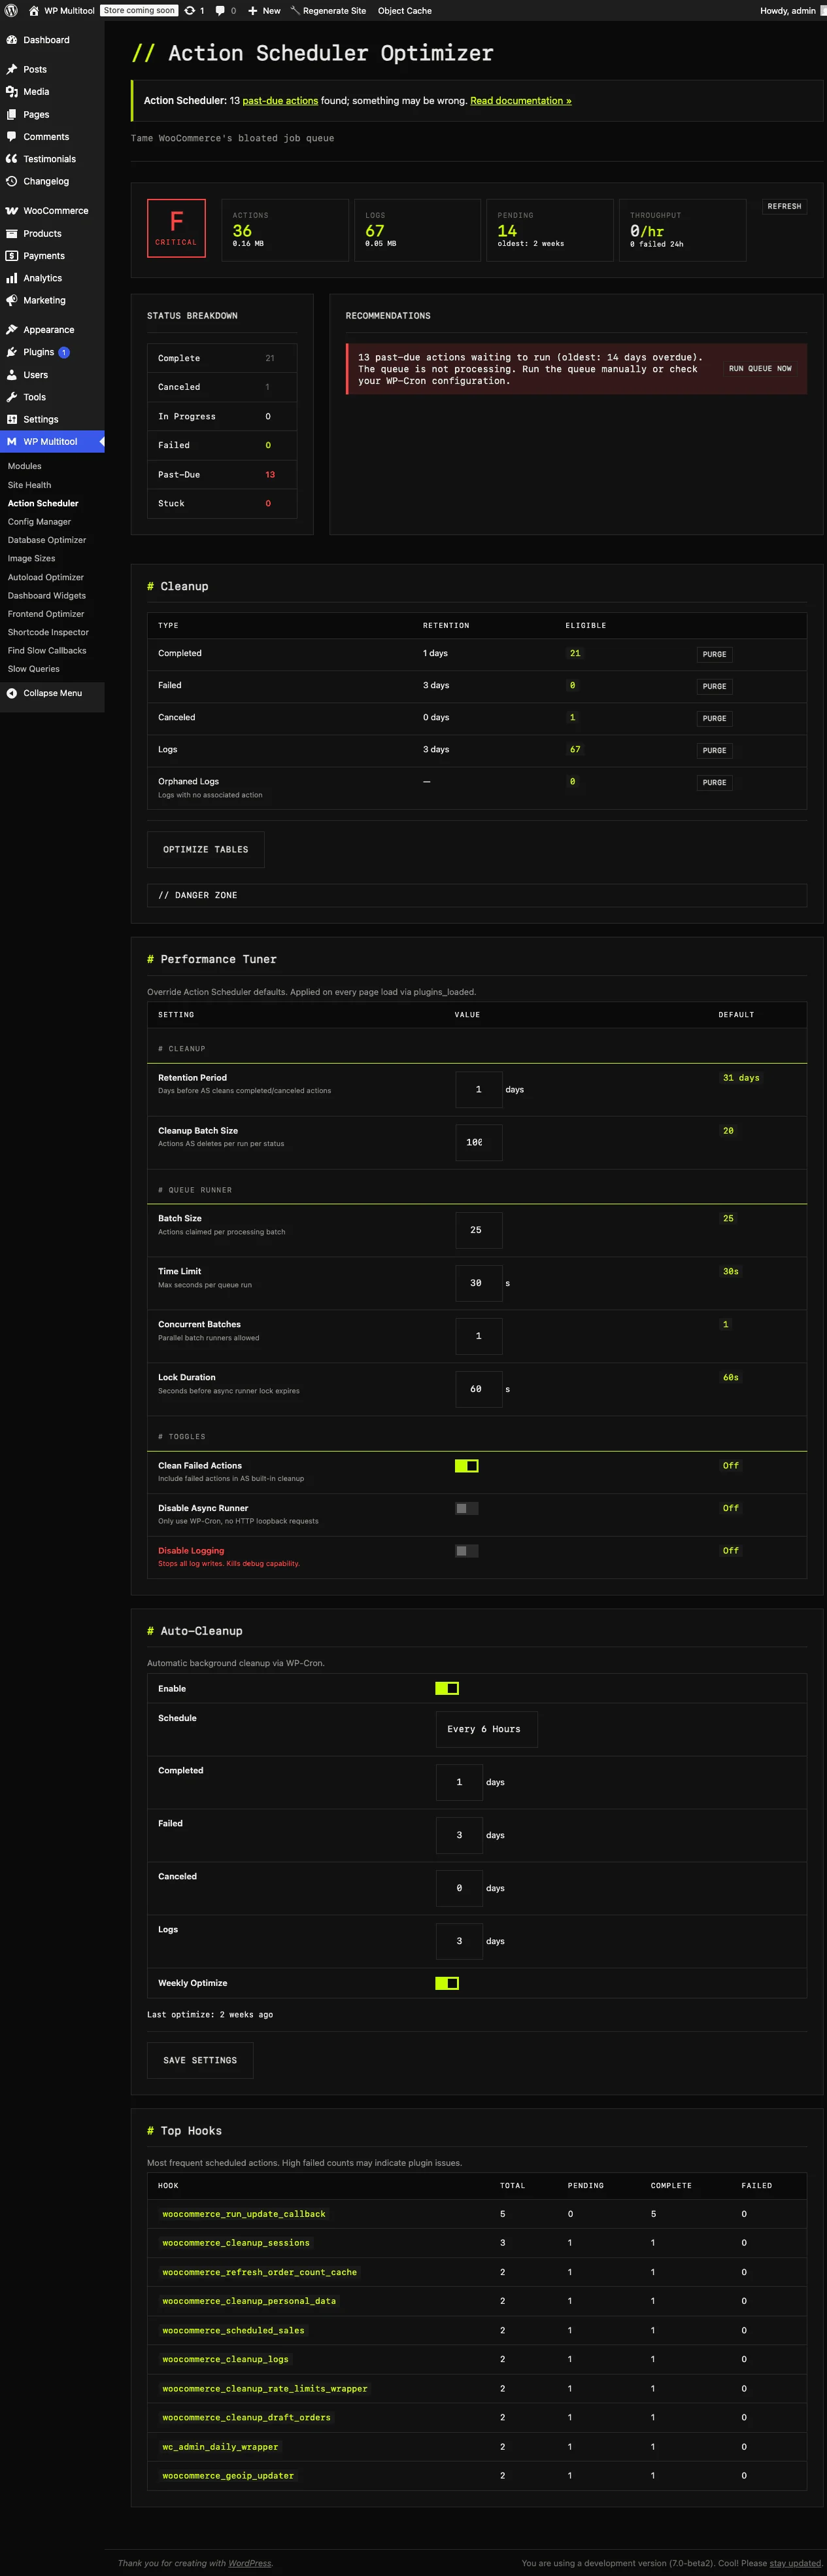The image size is (827, 2576).
Task: Click the Dashboard gauge icon in sidebar
Action: (12, 40)
